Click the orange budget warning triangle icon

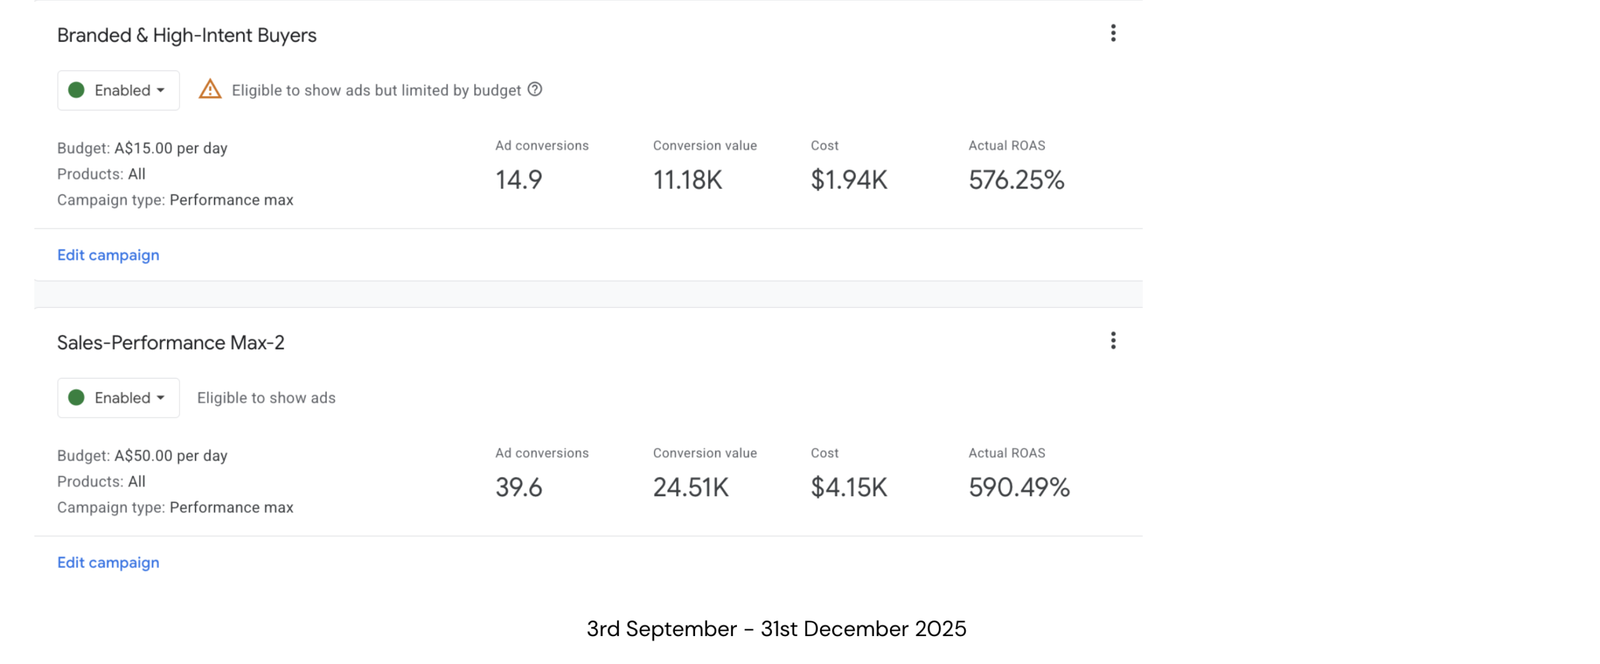click(210, 89)
